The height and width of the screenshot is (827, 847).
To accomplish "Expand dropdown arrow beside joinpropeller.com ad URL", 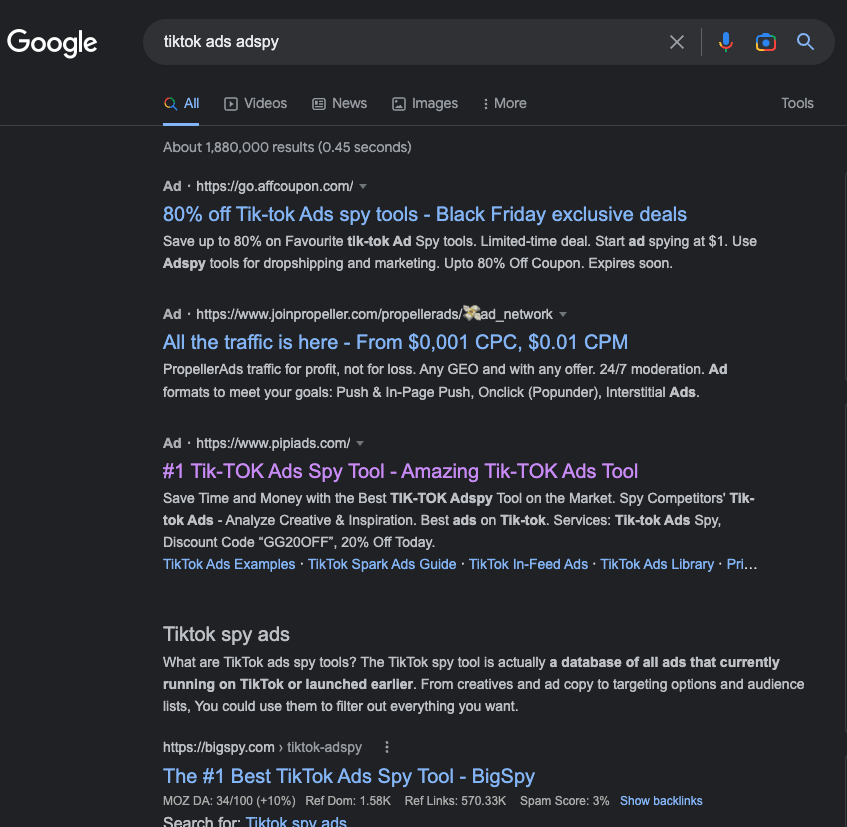I will (x=563, y=314).
